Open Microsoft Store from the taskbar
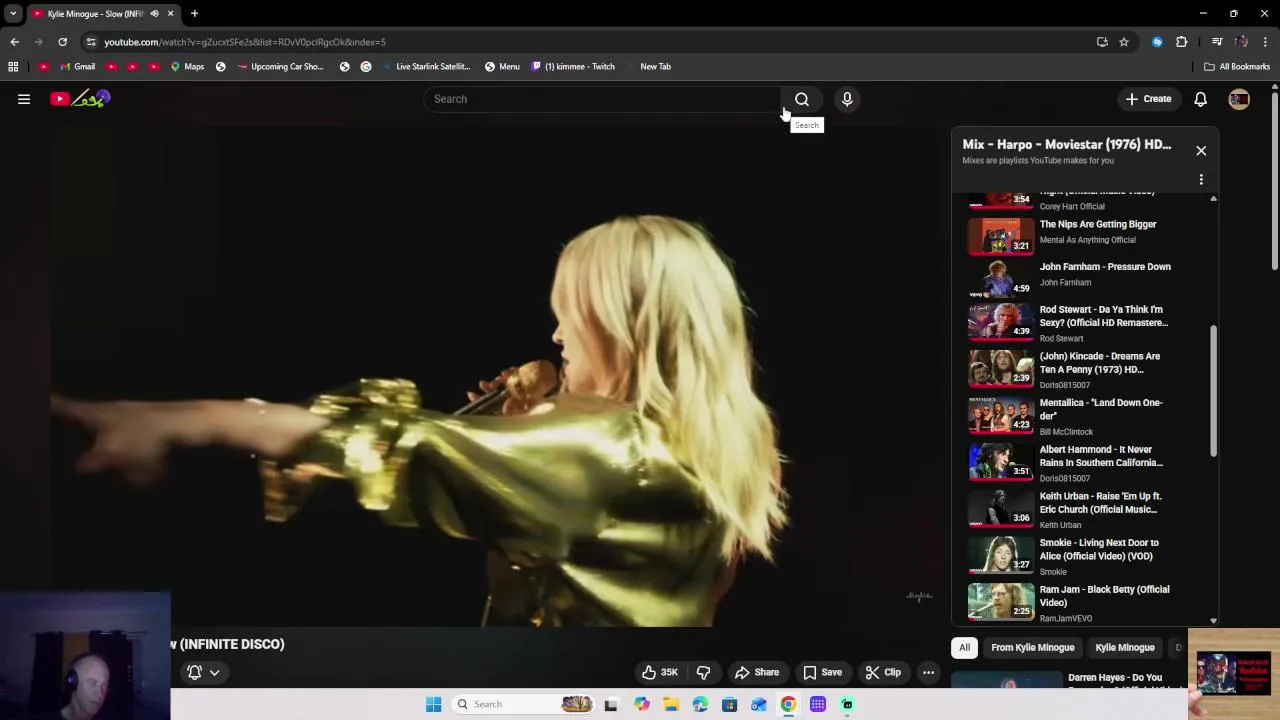Screen dimensions: 1280x720 (x=729, y=704)
